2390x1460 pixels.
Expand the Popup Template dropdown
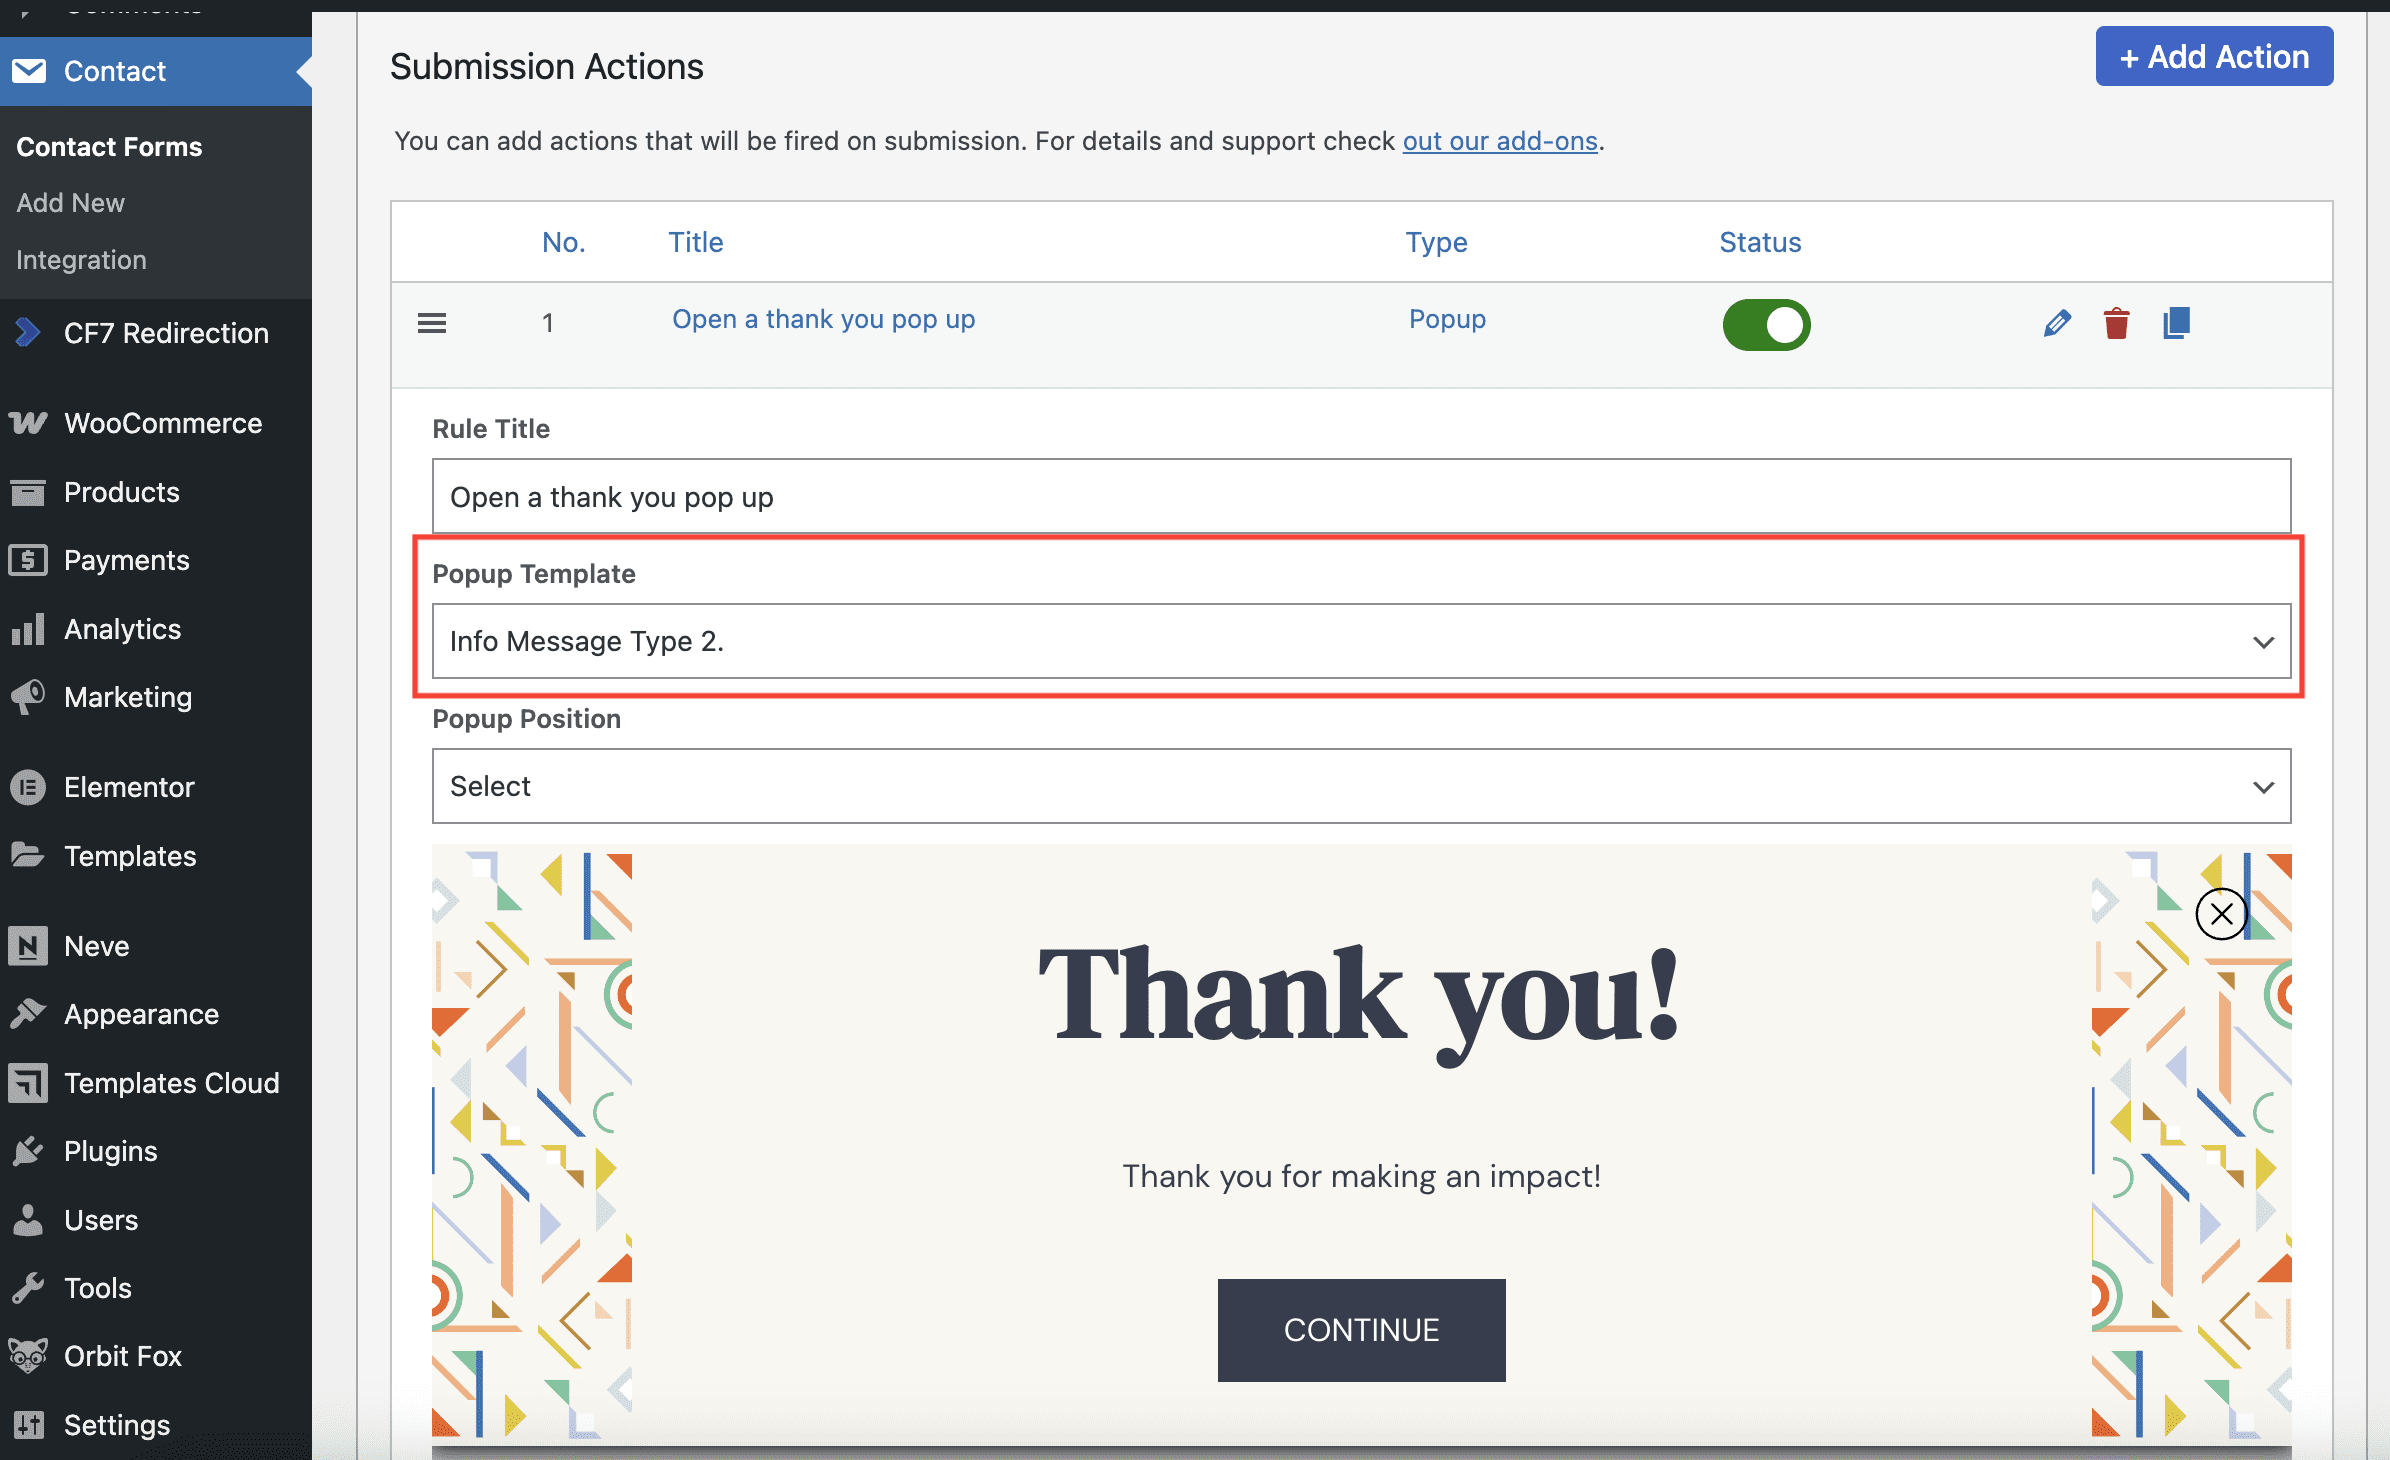[x=1361, y=641]
